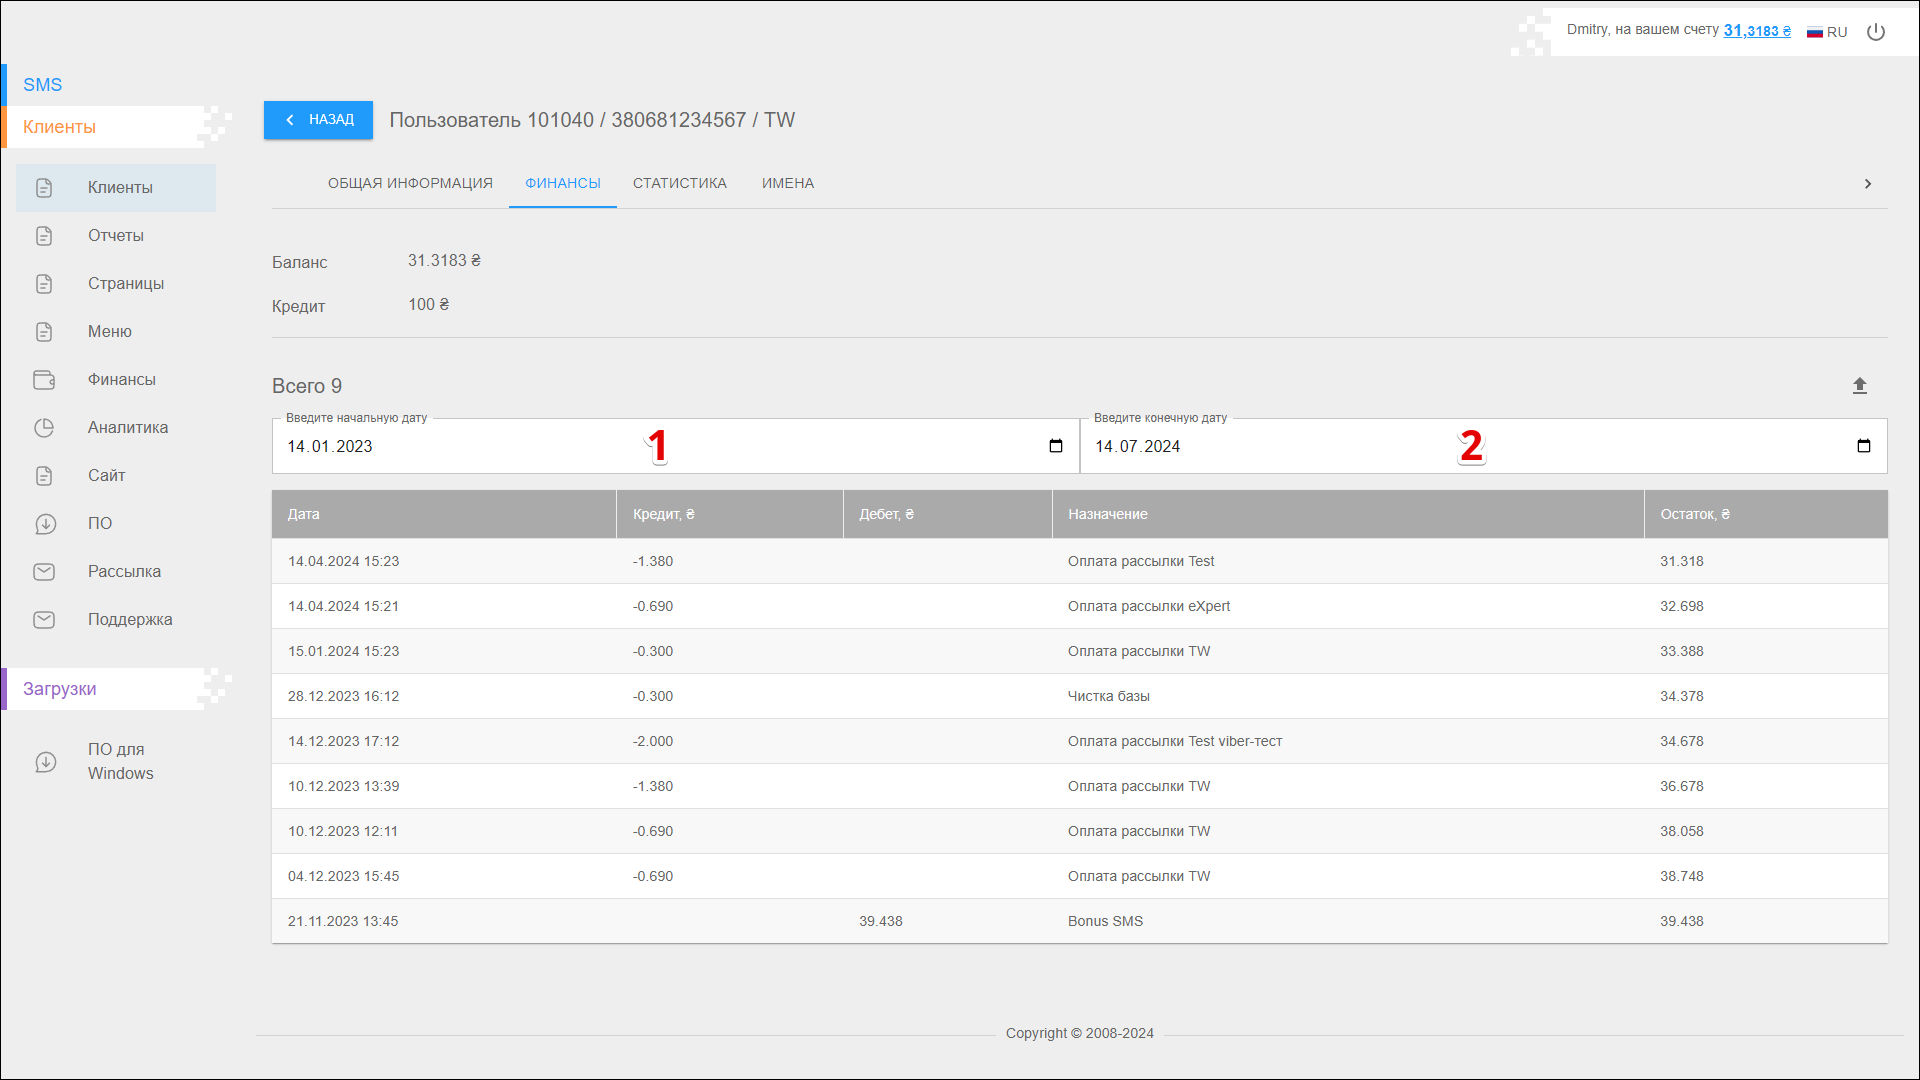Click the Назад back button
The image size is (1920, 1080).
coord(318,120)
